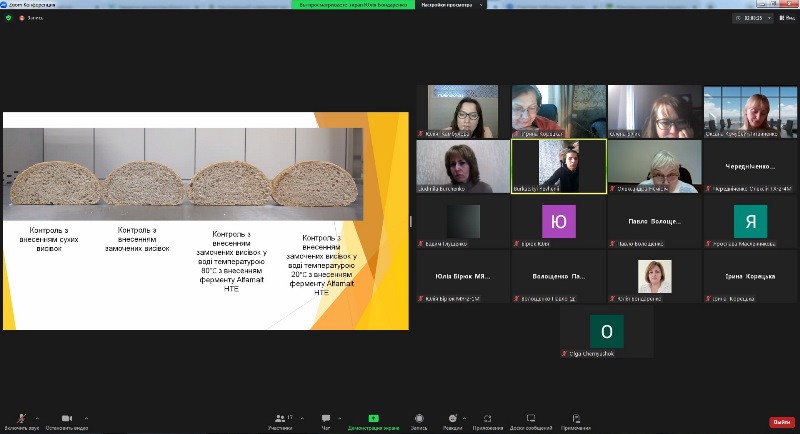Open the Participants panel
Viewport: 800px width, 434px height.
point(280,419)
